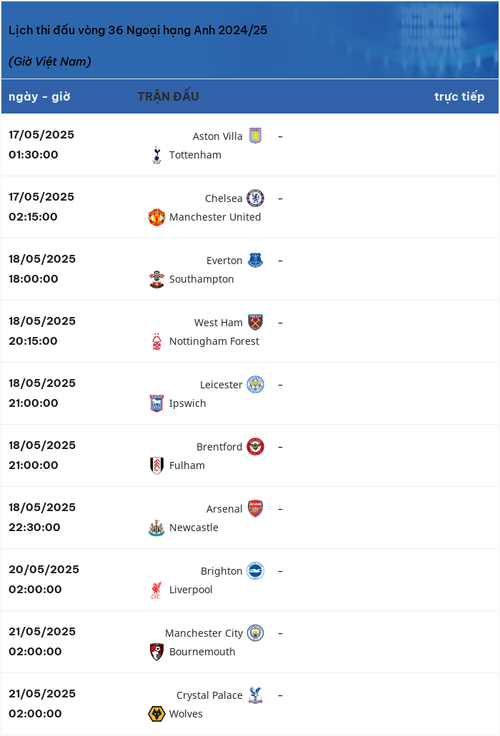
Task: Open the Liverpool team link
Action: pyautogui.click(x=191, y=590)
